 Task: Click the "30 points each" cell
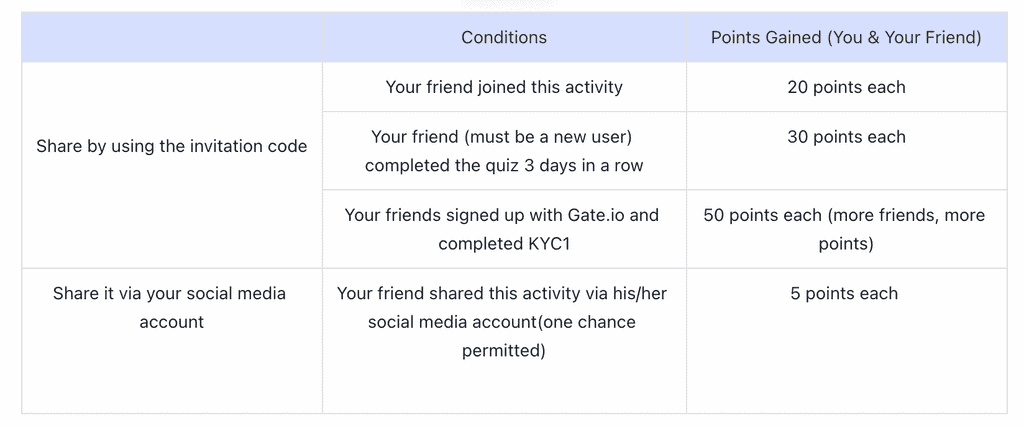846,137
